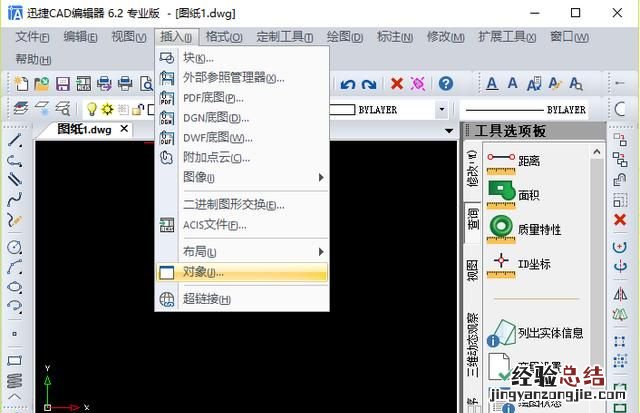Open the 扩展工具 menu
The image size is (640, 413).
[507, 37]
